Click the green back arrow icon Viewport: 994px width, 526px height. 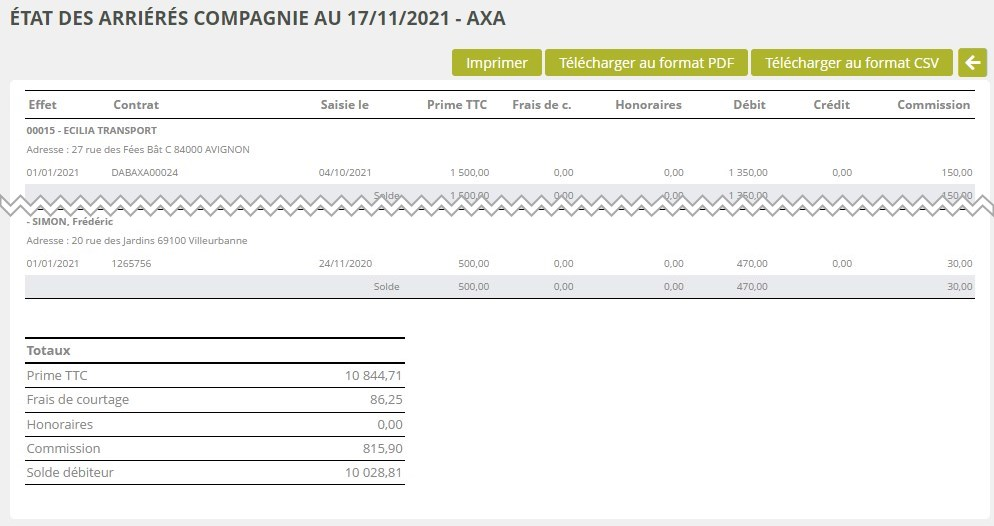tap(971, 62)
